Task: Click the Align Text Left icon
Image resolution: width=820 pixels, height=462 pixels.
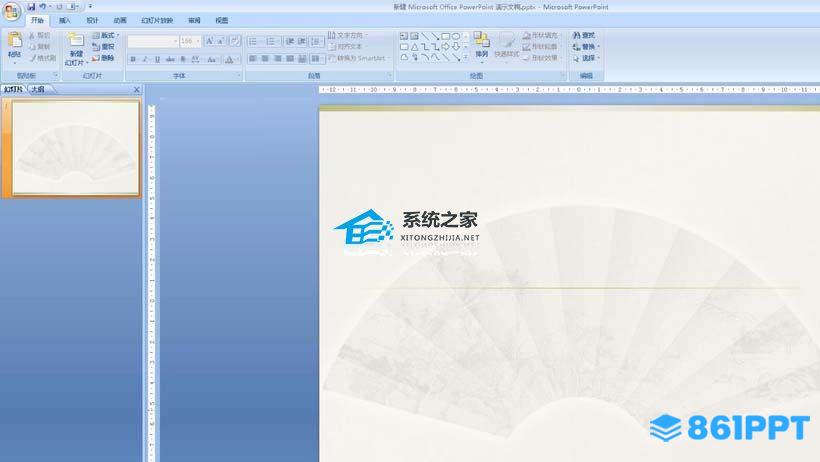Action: pyautogui.click(x=253, y=59)
